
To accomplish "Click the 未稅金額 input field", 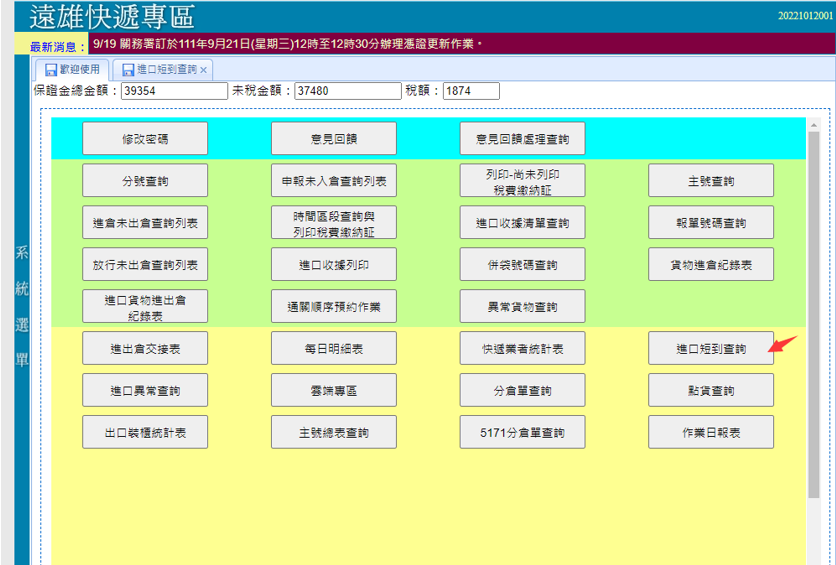I will click(x=346, y=91).
